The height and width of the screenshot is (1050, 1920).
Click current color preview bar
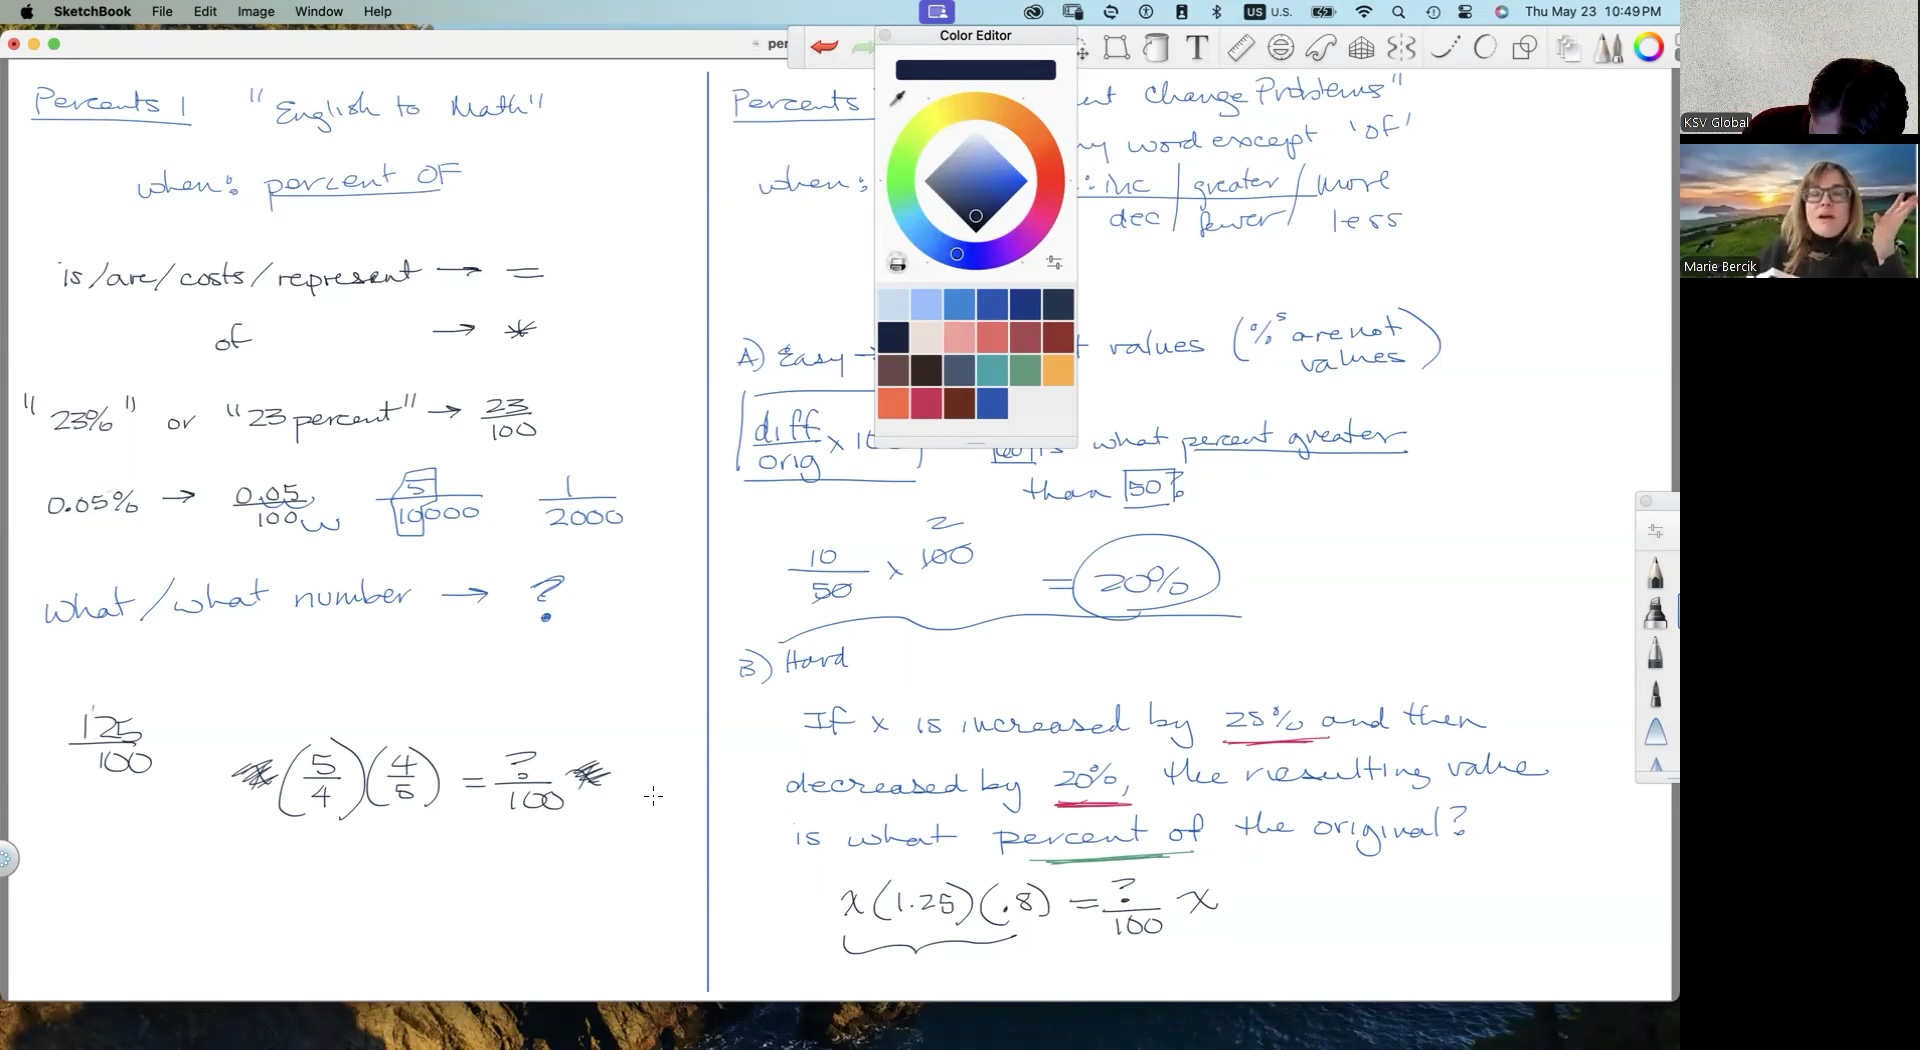pos(976,70)
